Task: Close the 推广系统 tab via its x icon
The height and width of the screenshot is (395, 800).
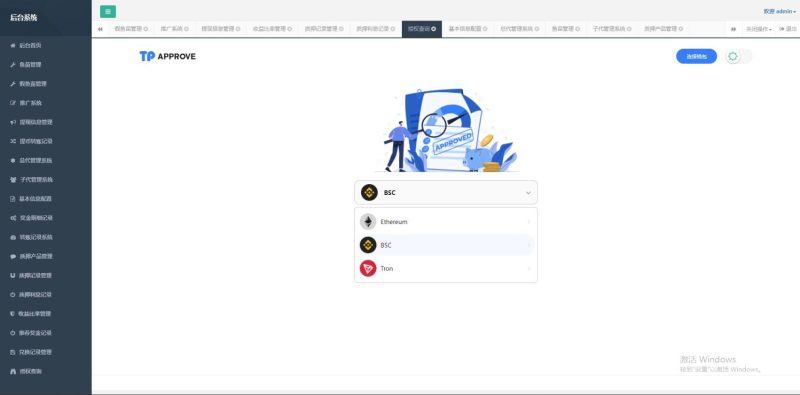Action: pos(187,29)
